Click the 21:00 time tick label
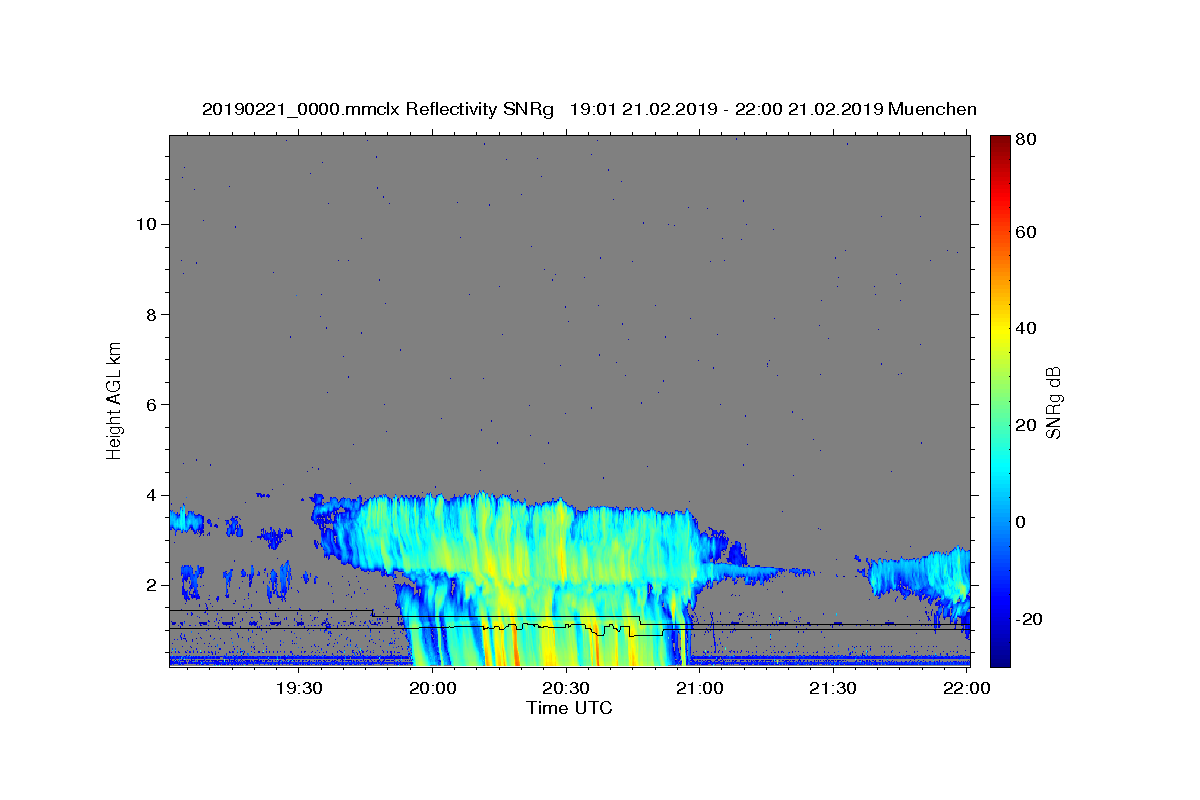1200x800 pixels. click(x=699, y=688)
